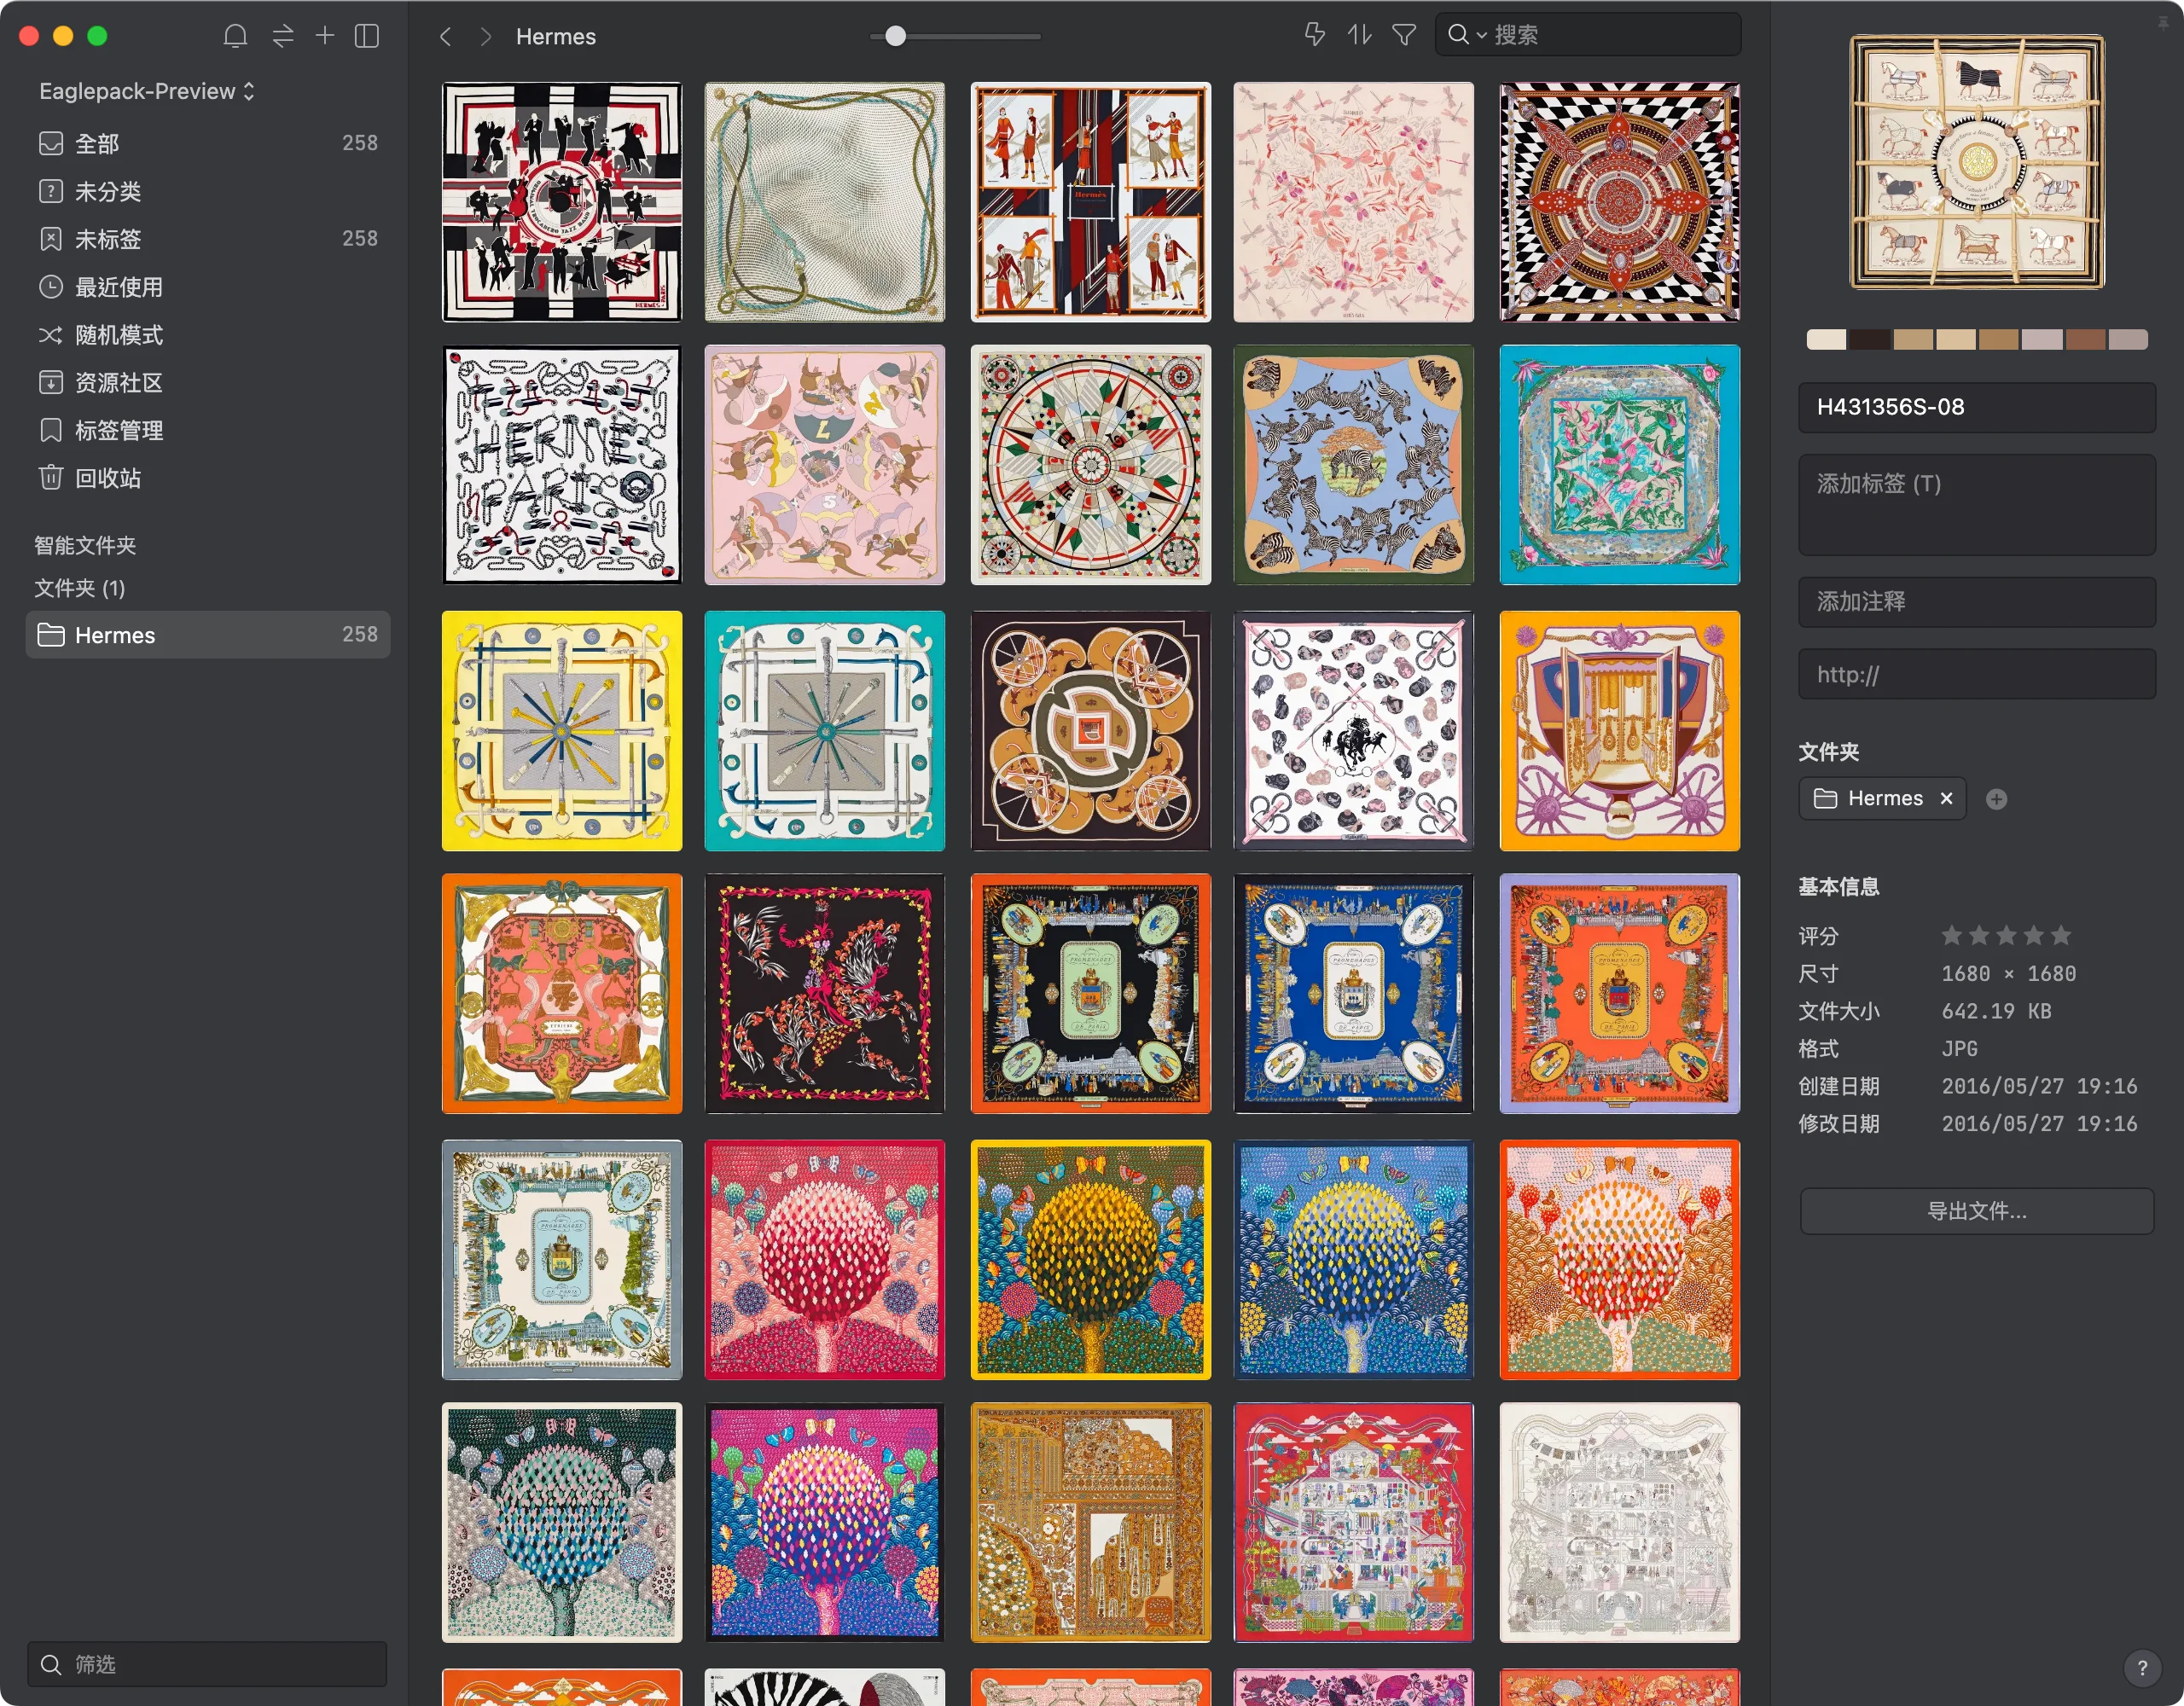Open 随机模式 in sidebar

point(208,335)
